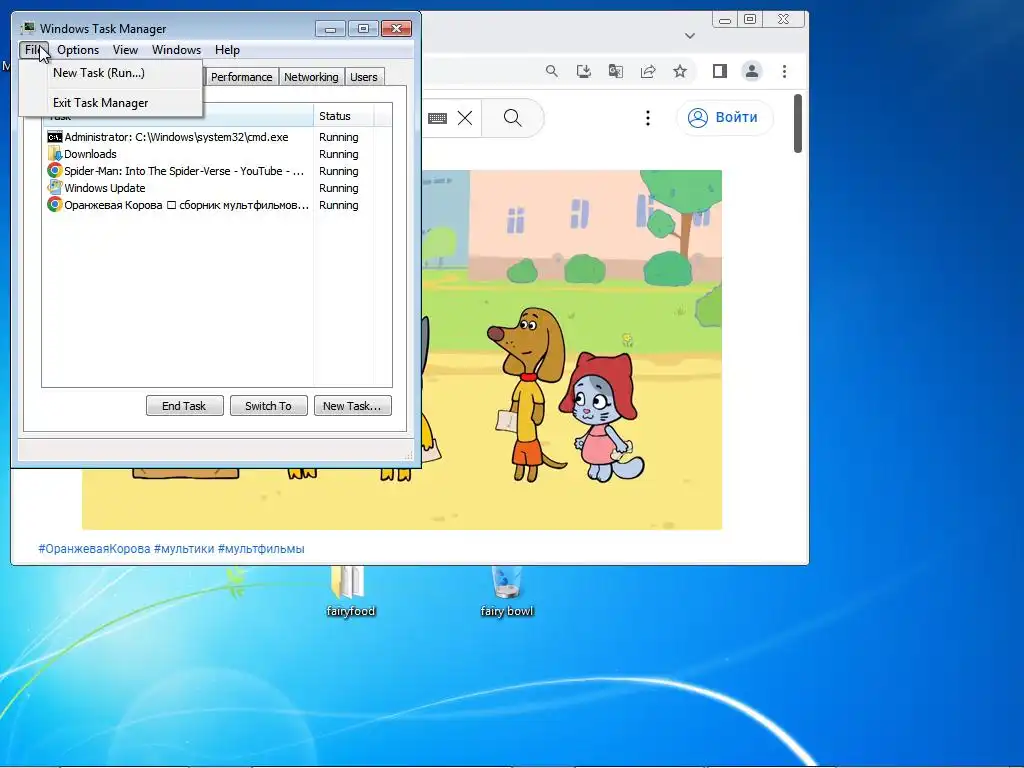Switch to the Performance tab
The height and width of the screenshot is (768, 1024).
click(x=241, y=77)
